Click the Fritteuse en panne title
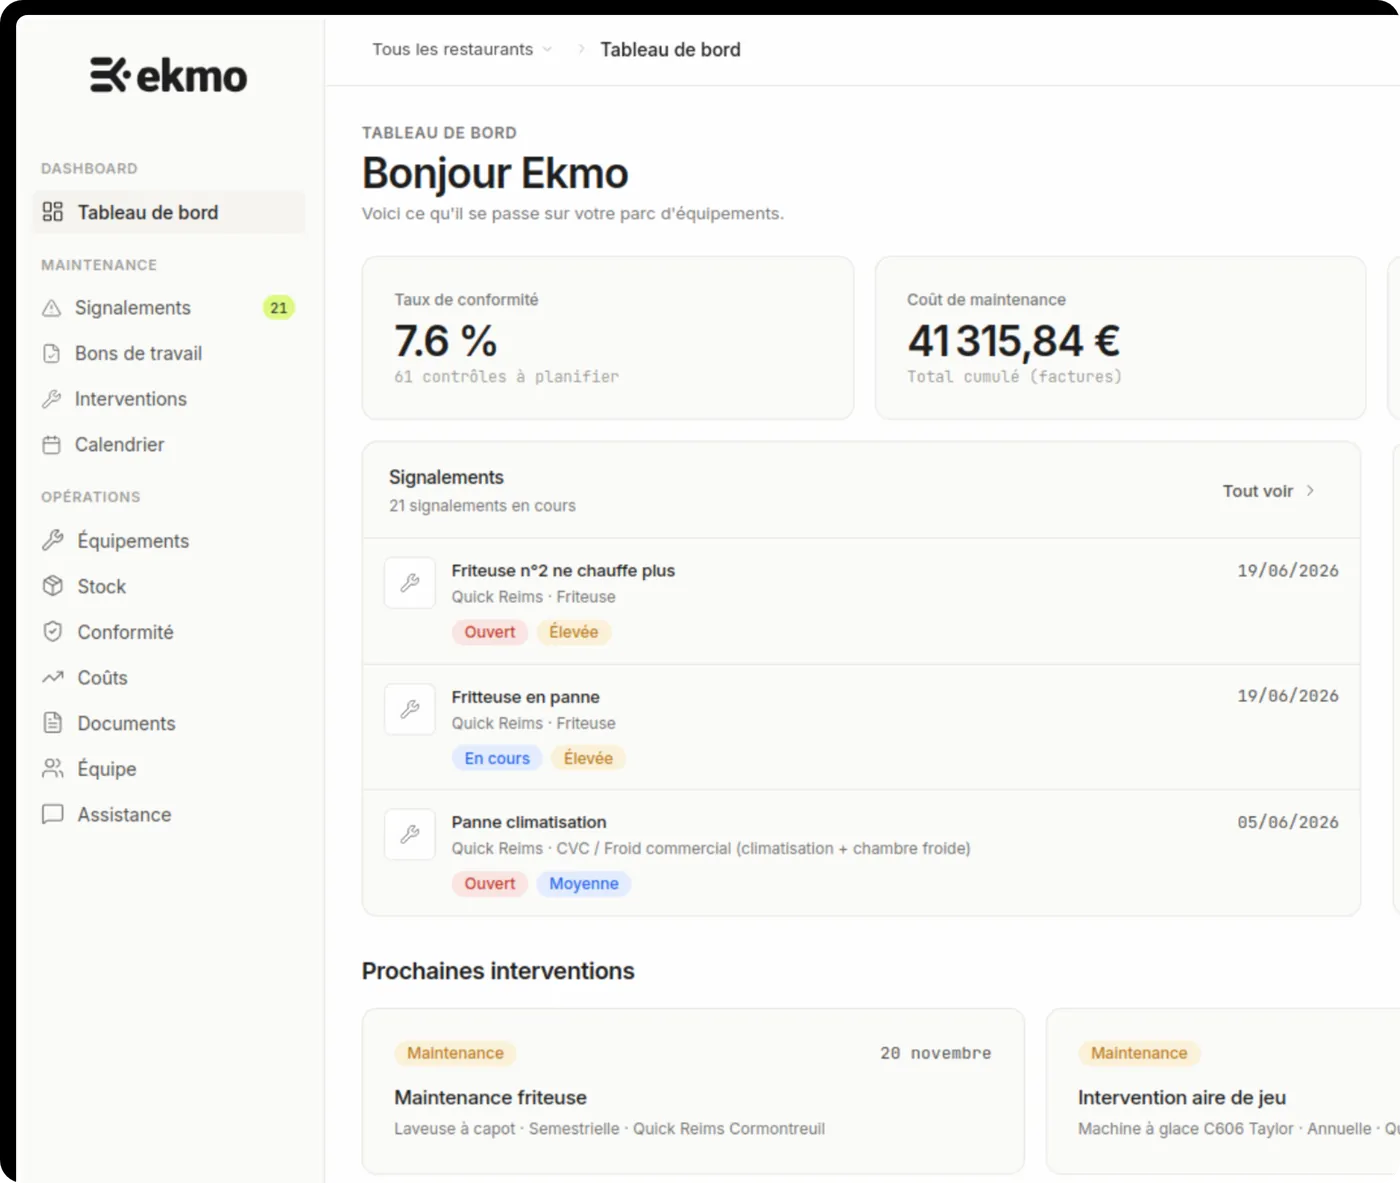The height and width of the screenshot is (1183, 1400). 526,697
